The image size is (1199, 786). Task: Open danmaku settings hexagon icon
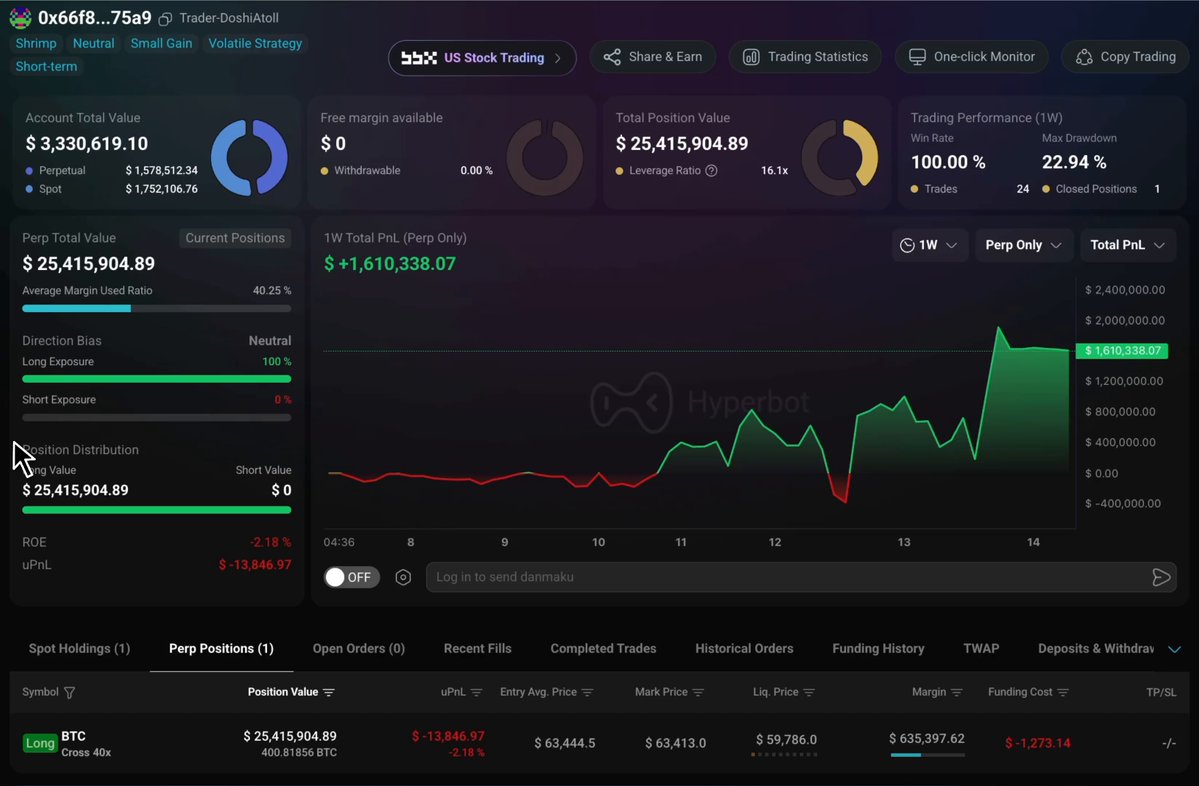(x=403, y=577)
